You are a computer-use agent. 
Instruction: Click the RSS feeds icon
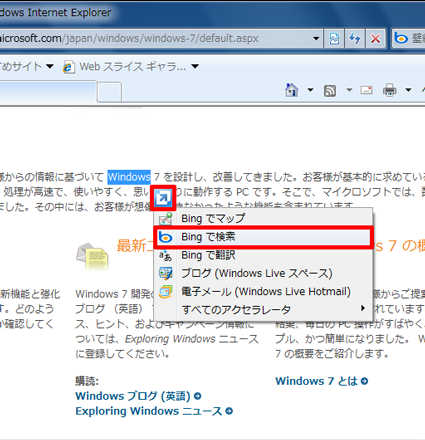click(330, 90)
